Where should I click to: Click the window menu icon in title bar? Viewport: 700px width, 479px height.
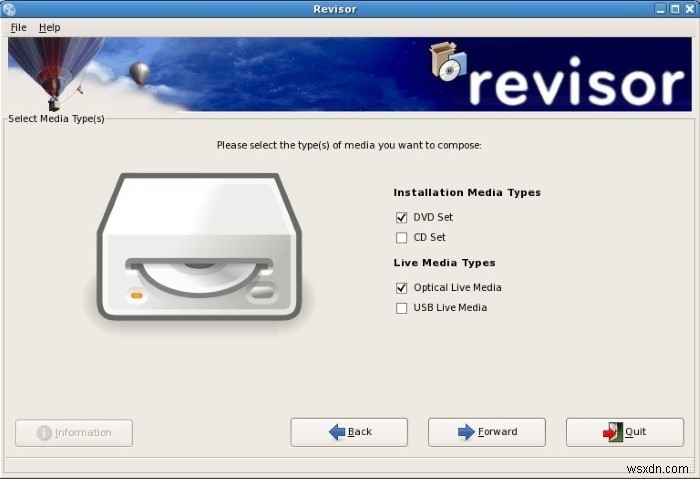pyautogui.click(x=9, y=9)
